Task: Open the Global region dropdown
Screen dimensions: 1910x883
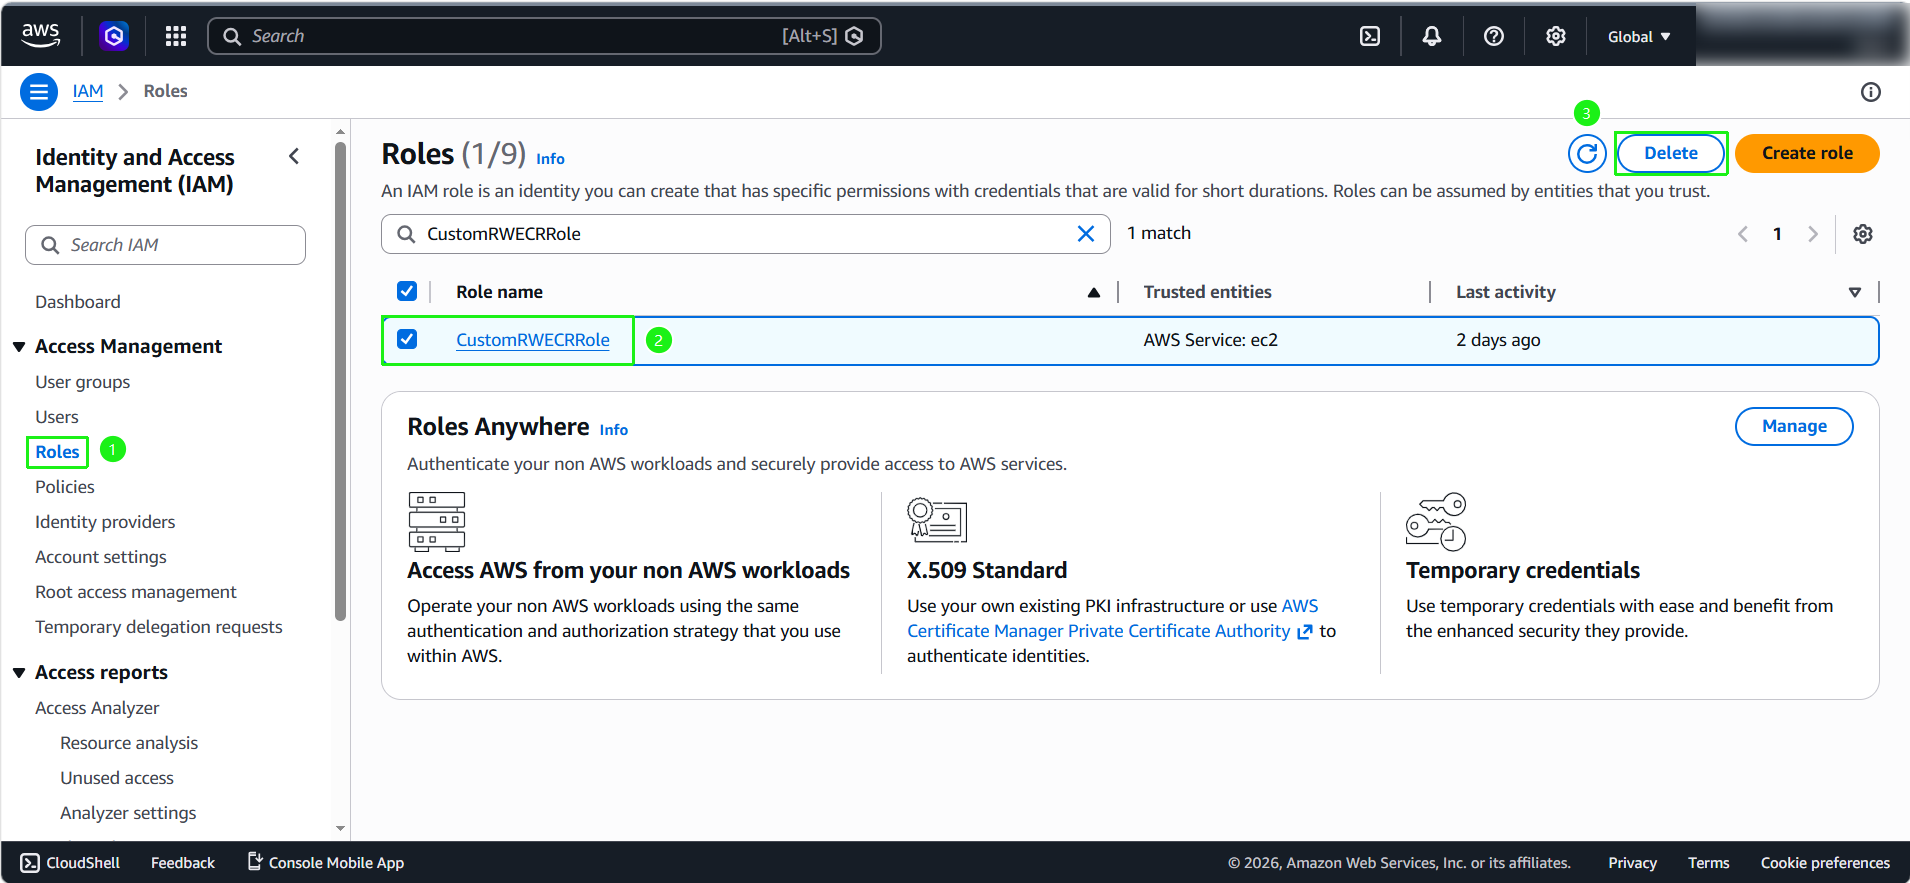Action: pyautogui.click(x=1639, y=36)
